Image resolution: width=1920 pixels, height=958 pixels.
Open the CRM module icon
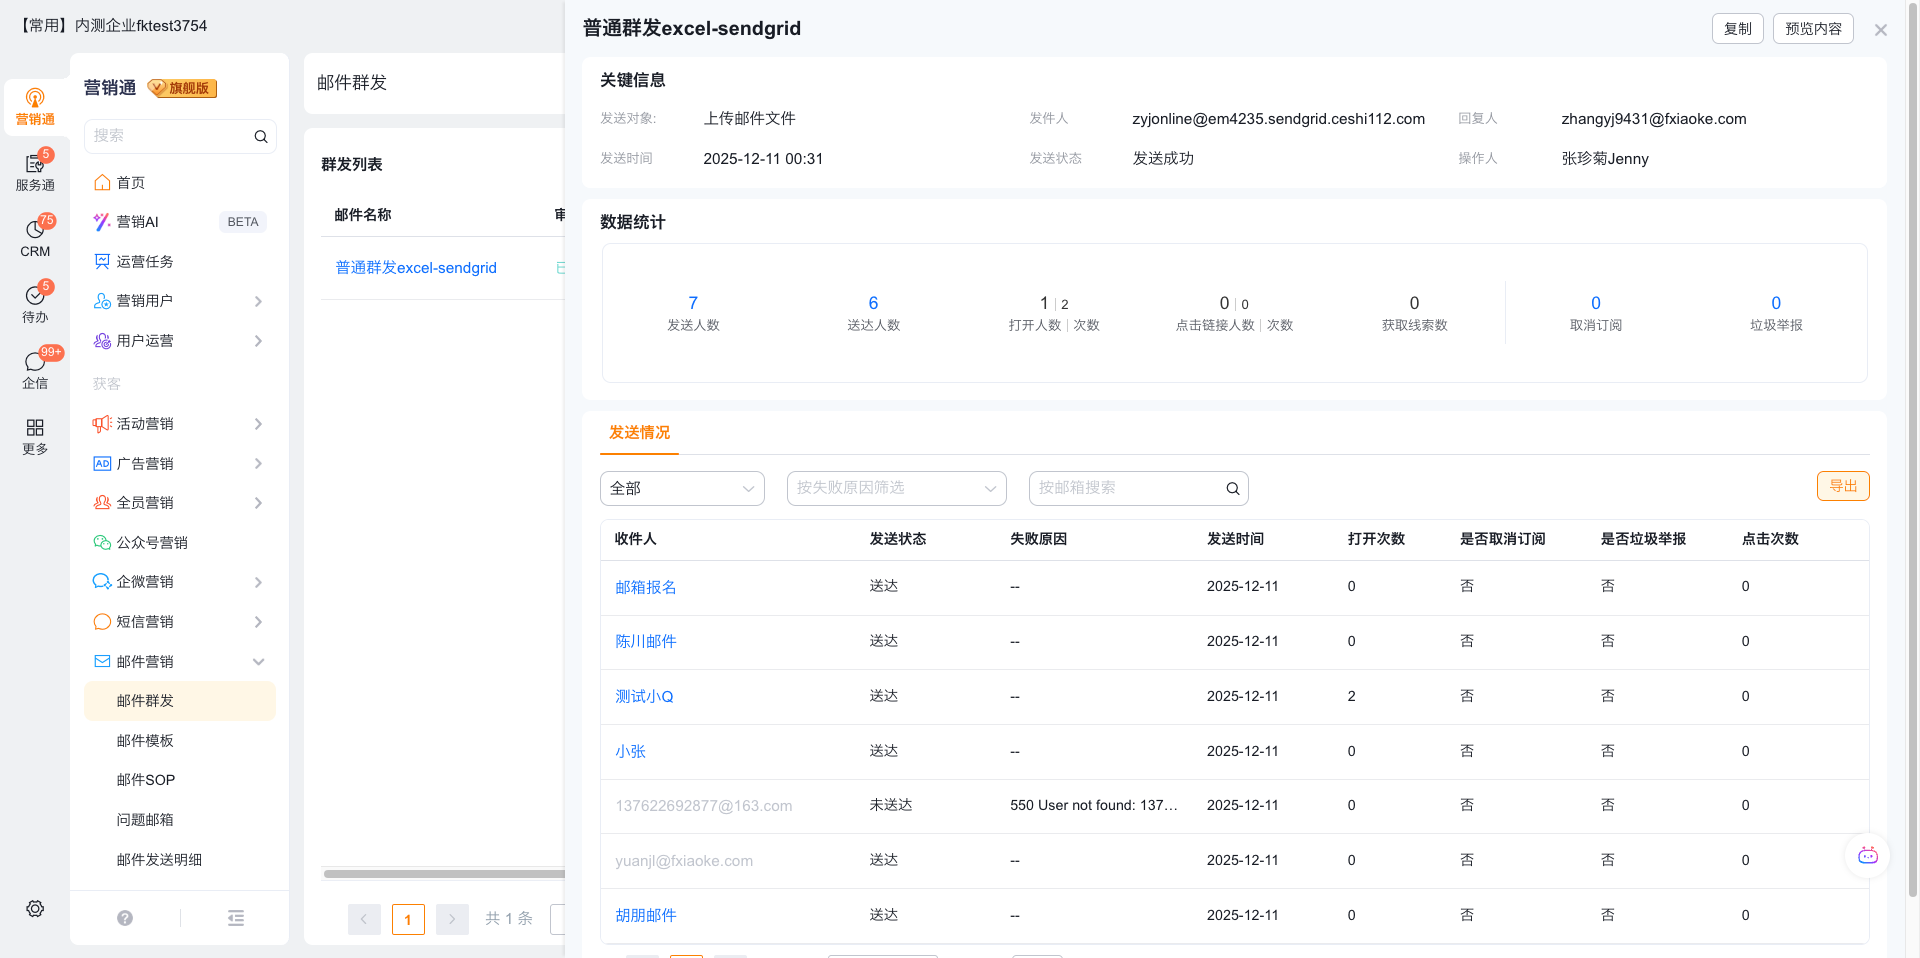[35, 237]
